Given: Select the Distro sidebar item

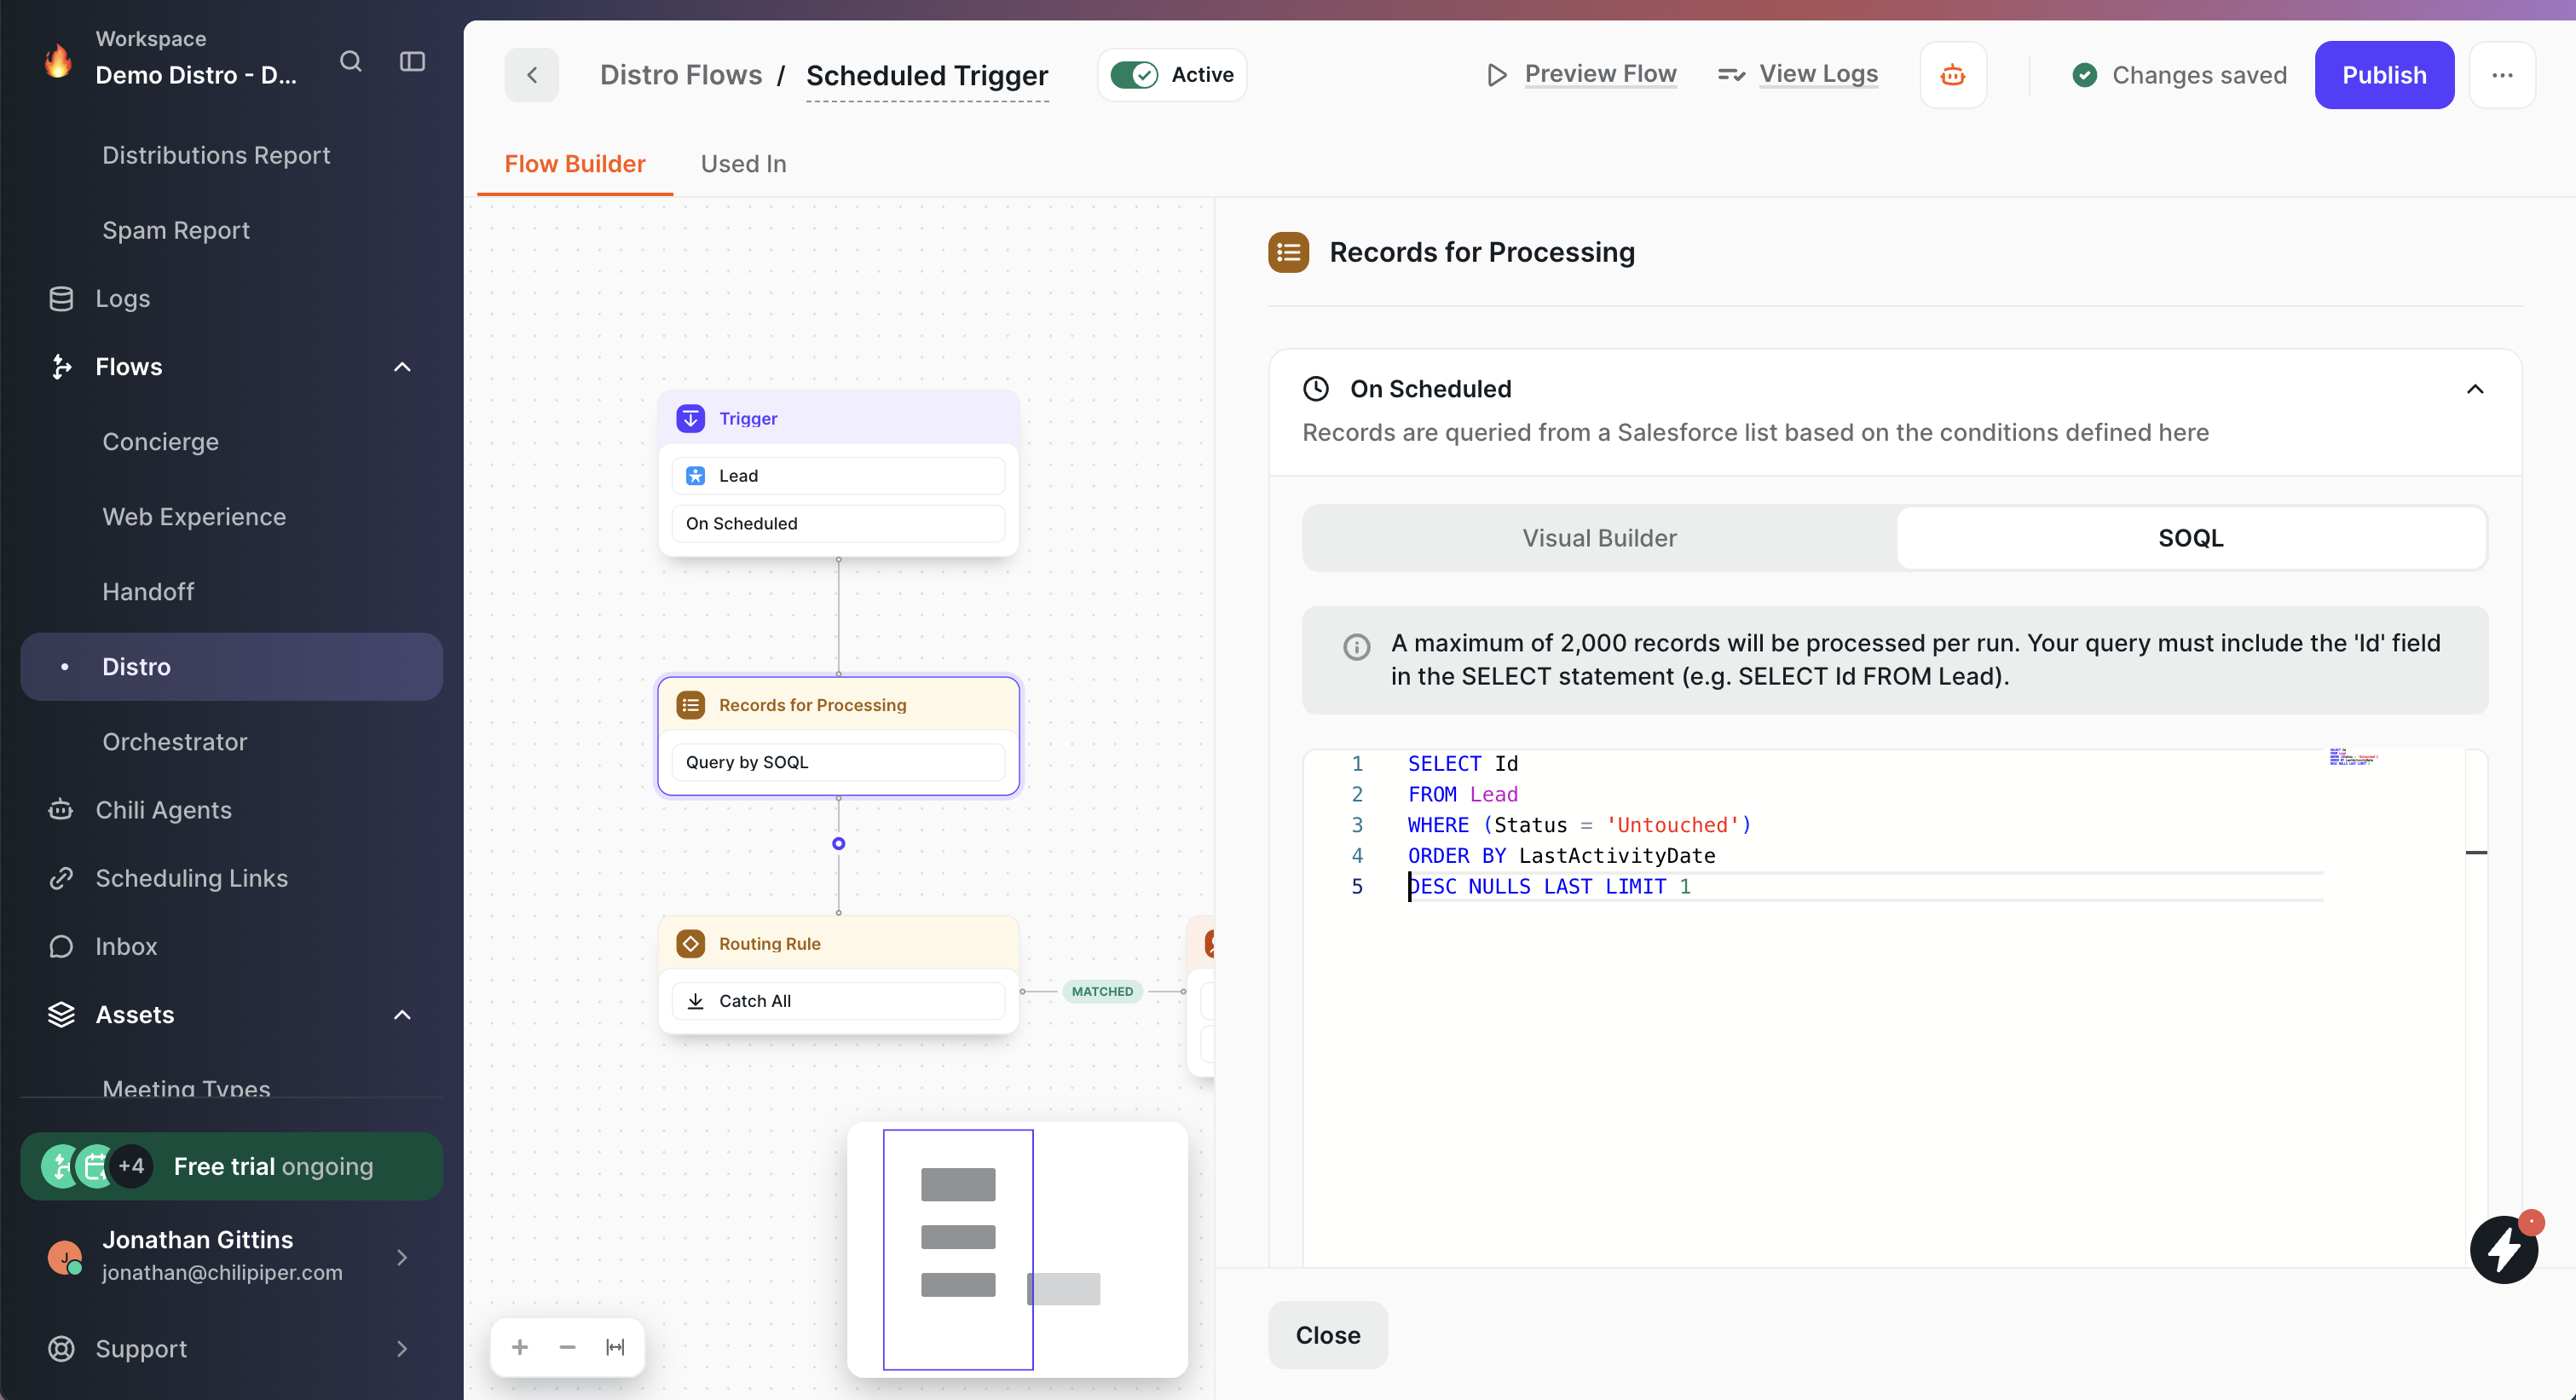Looking at the screenshot, I should (232, 667).
